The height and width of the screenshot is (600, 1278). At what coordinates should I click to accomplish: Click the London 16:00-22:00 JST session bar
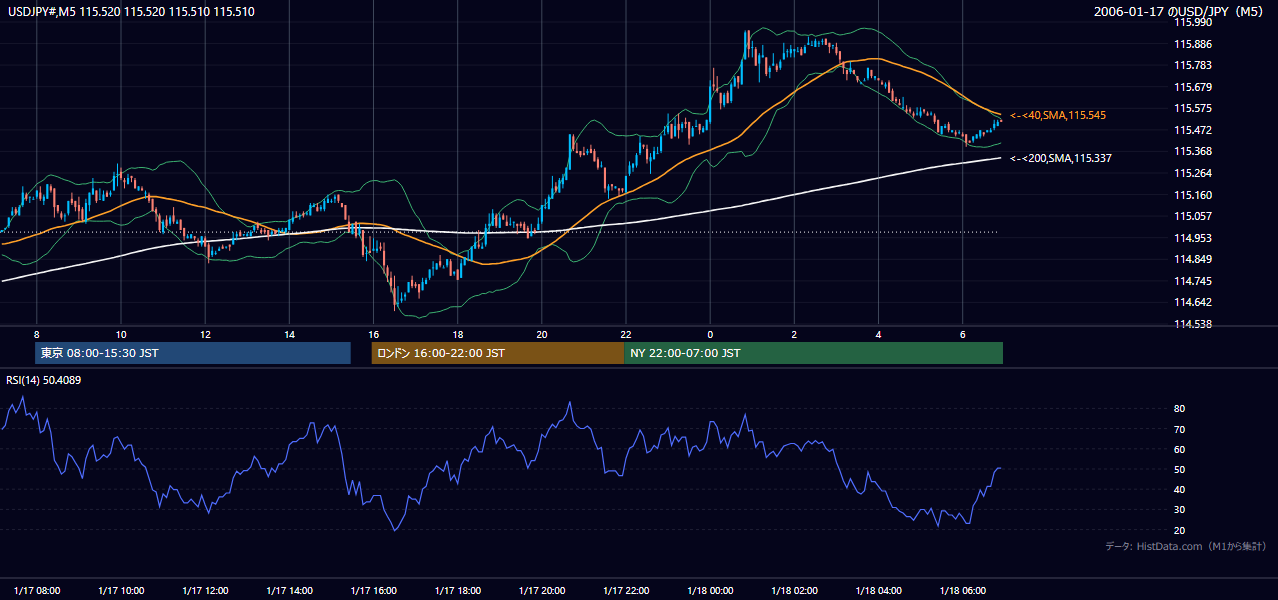497,353
